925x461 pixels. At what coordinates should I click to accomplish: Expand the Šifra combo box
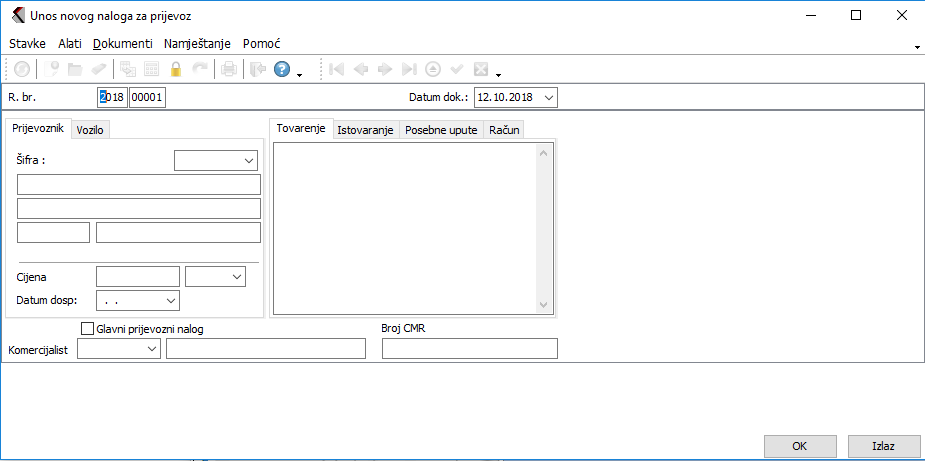point(249,160)
